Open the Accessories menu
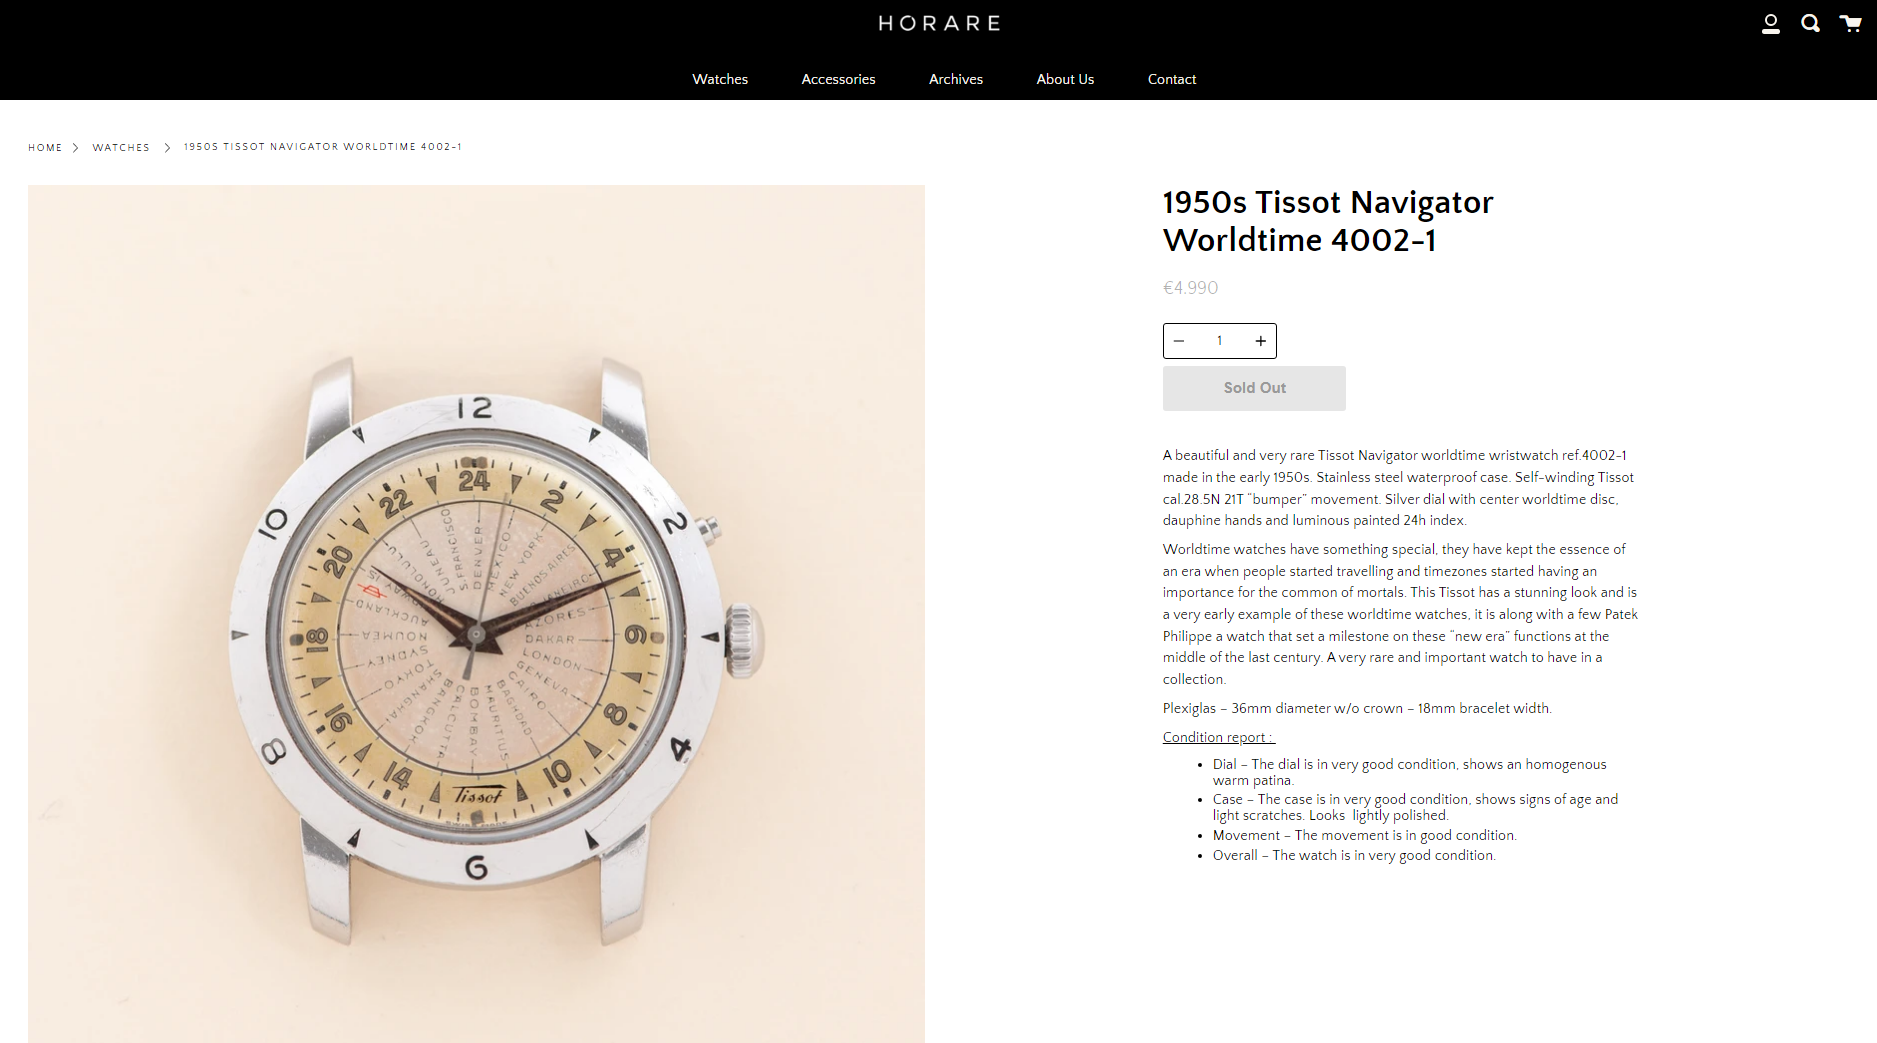The height and width of the screenshot is (1043, 1877). coord(838,79)
